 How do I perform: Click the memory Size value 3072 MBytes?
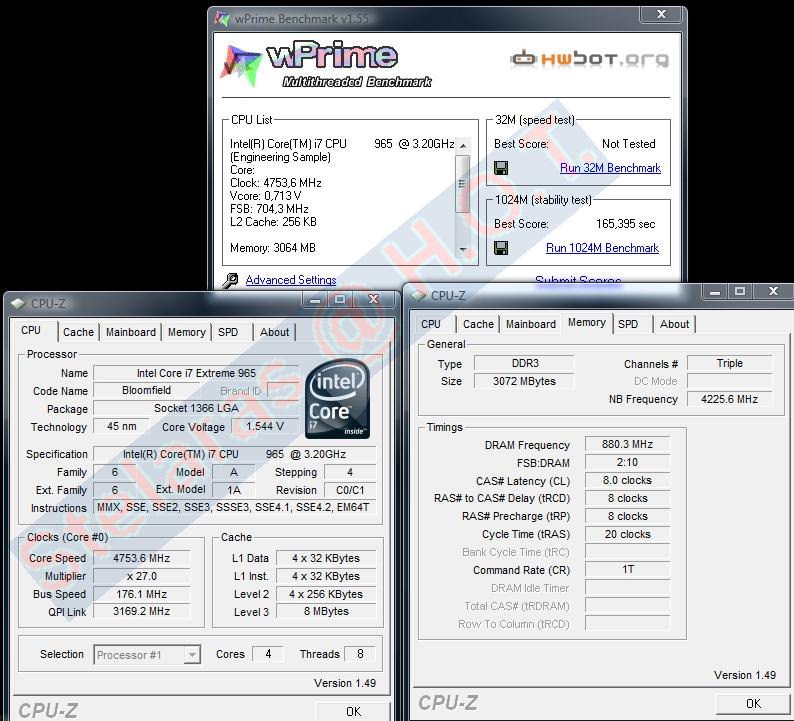[524, 381]
